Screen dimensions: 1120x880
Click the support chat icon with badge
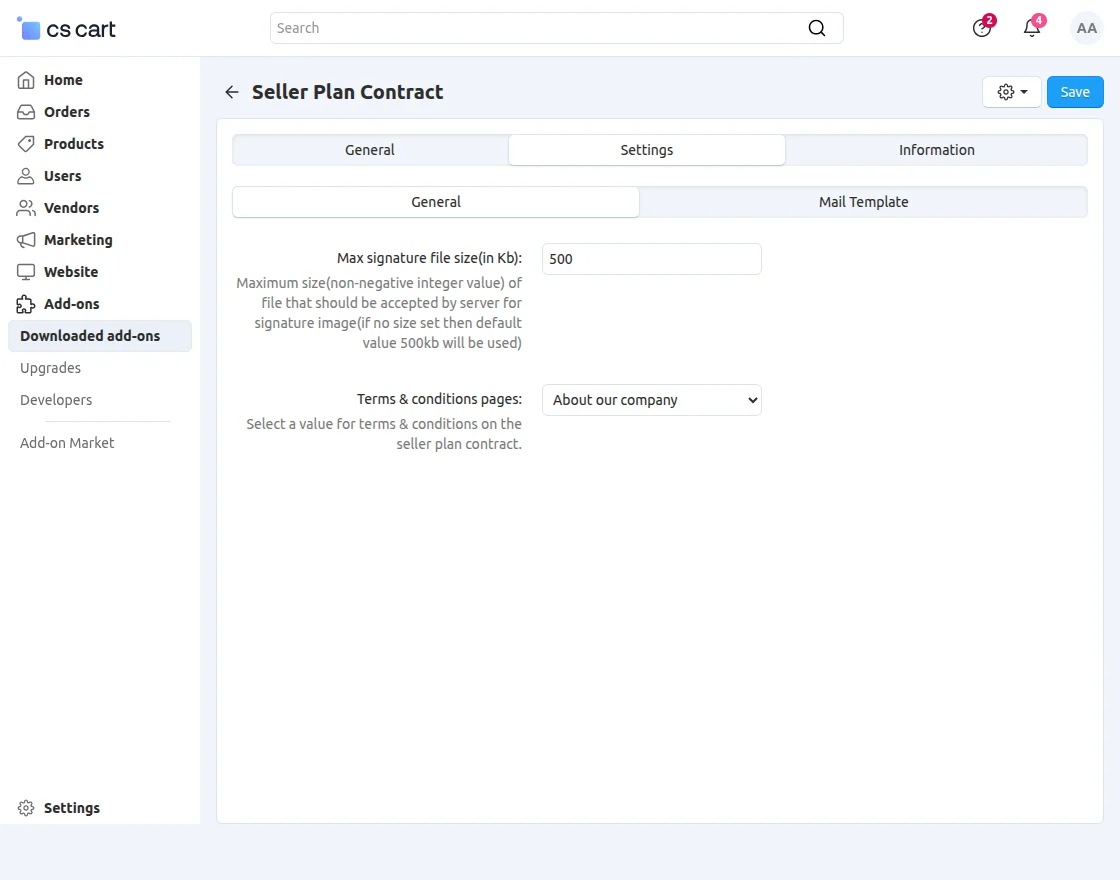(981, 28)
